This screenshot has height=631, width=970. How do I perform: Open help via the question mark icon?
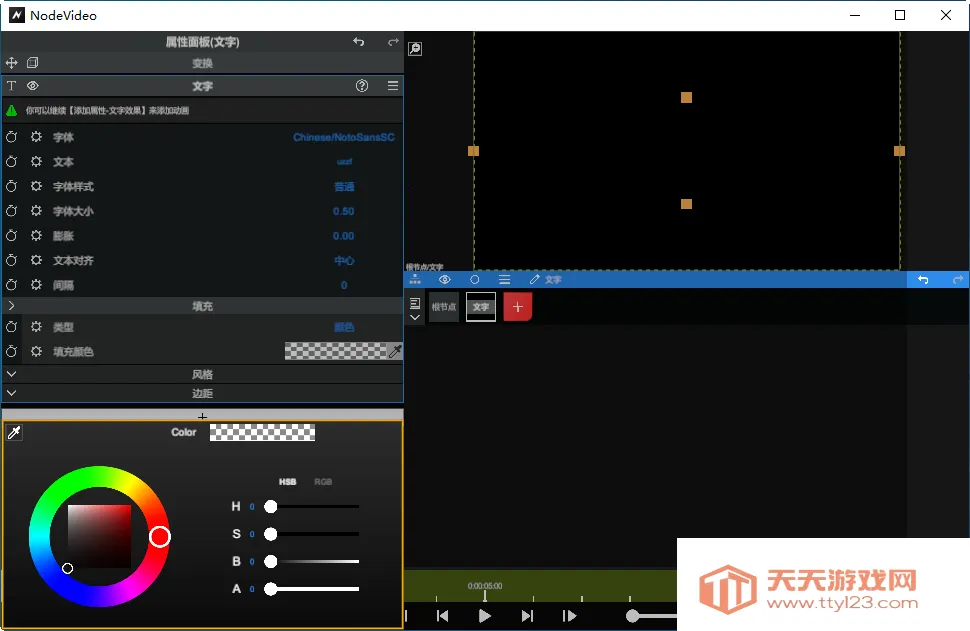[361, 86]
